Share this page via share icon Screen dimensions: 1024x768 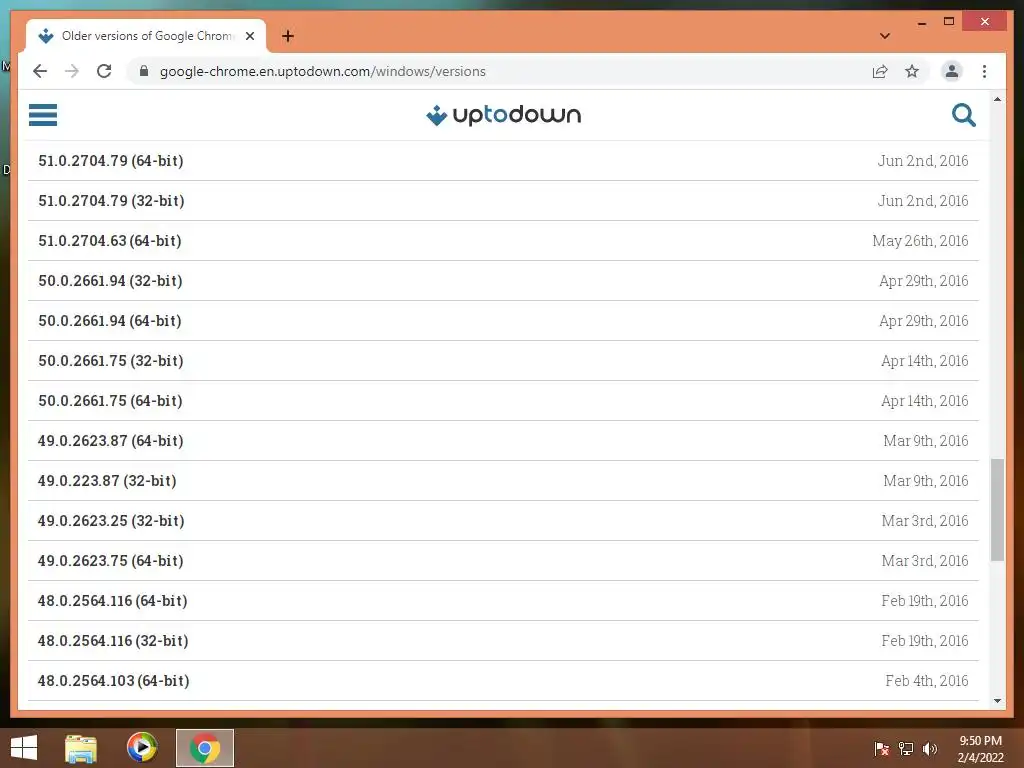(880, 71)
